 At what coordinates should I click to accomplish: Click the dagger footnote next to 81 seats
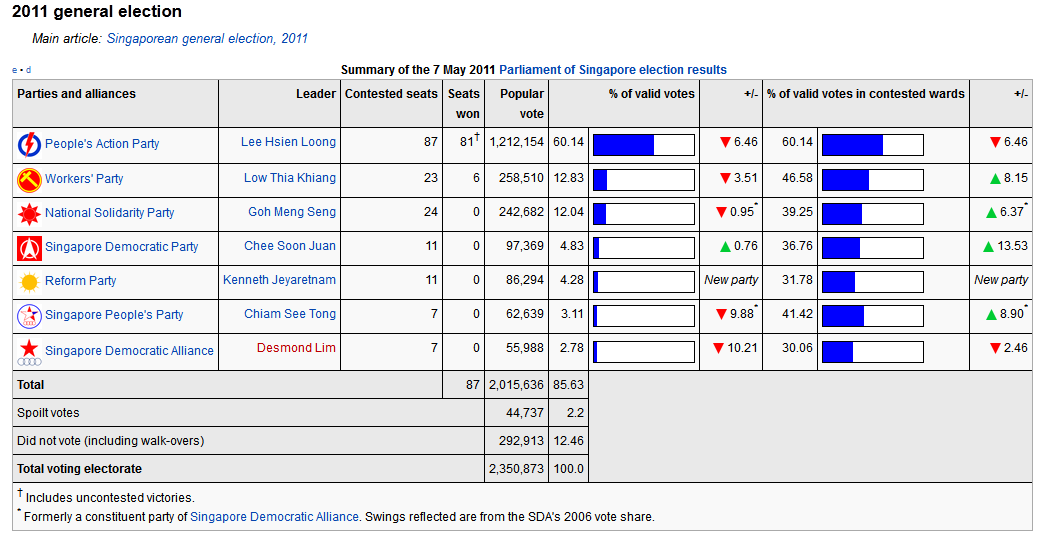pos(478,137)
